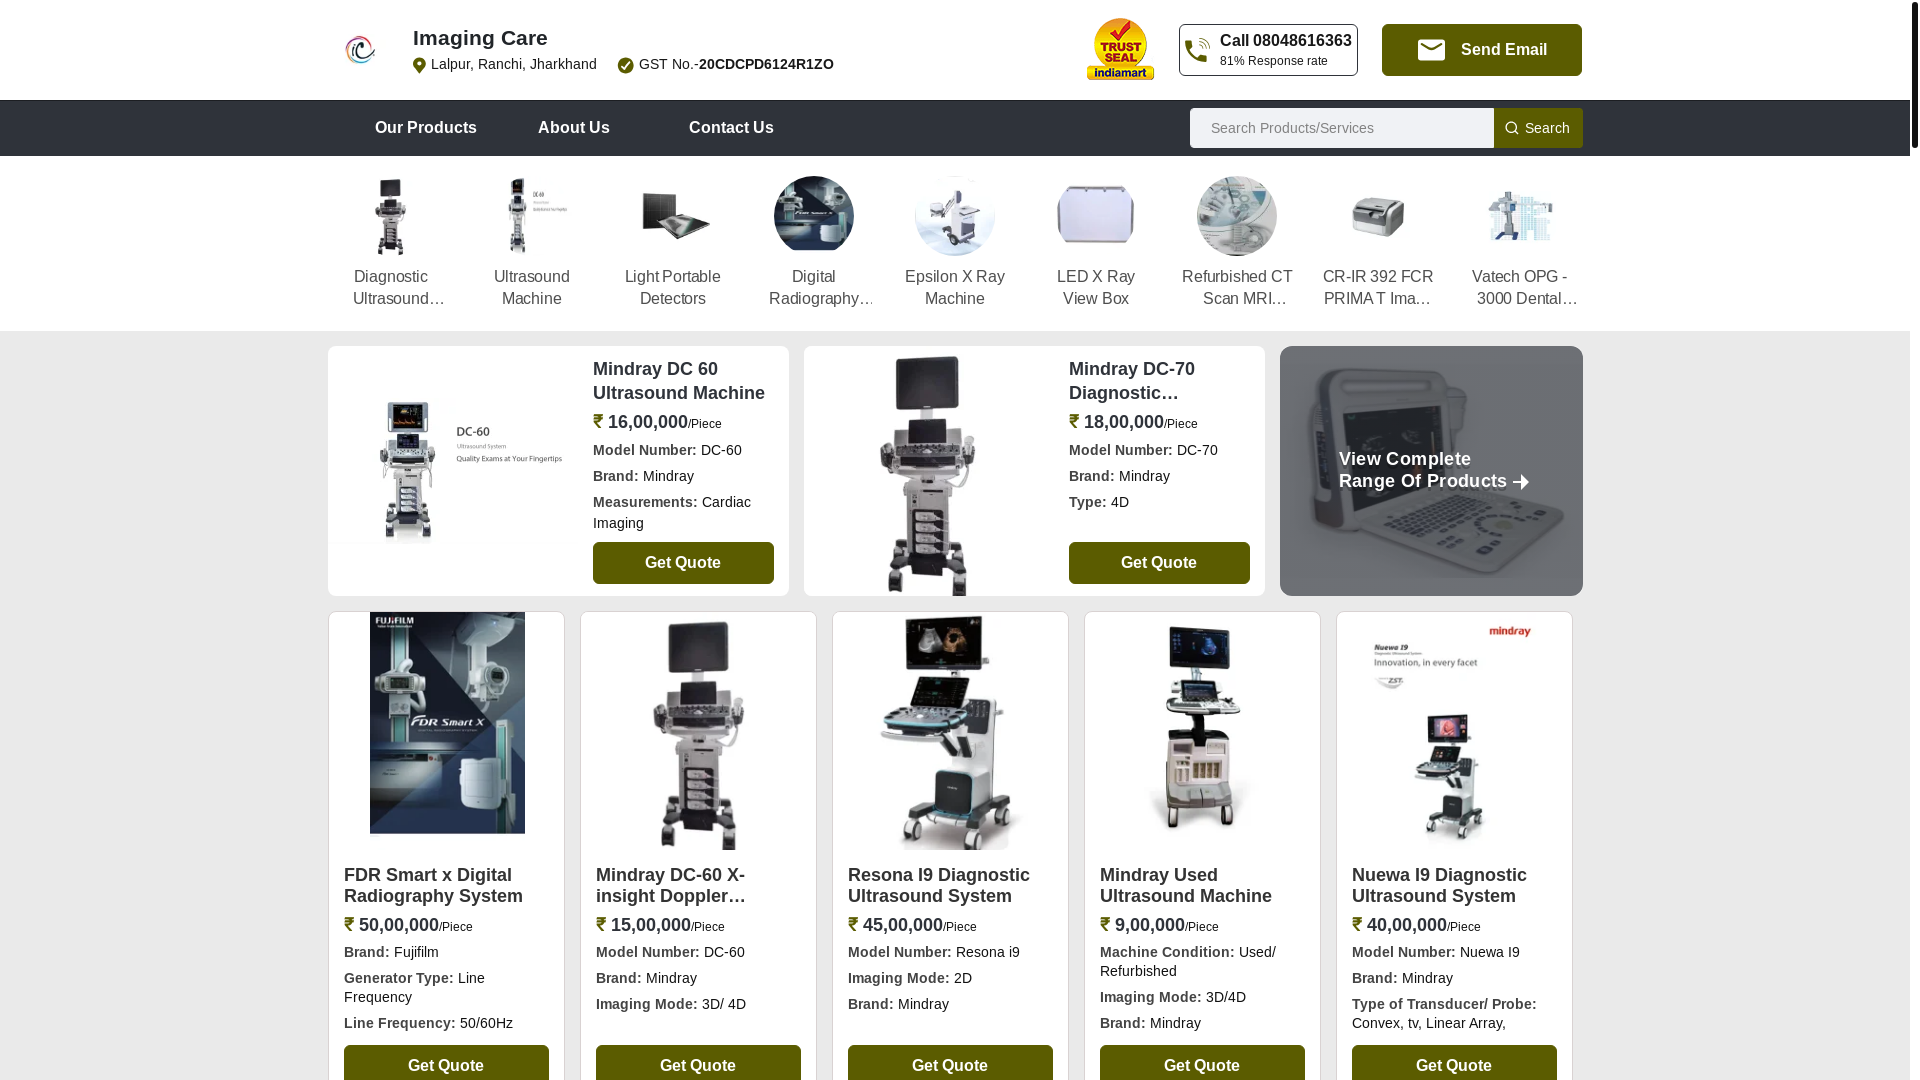Open Diagnostic Ultrasound category icon

tap(390, 216)
